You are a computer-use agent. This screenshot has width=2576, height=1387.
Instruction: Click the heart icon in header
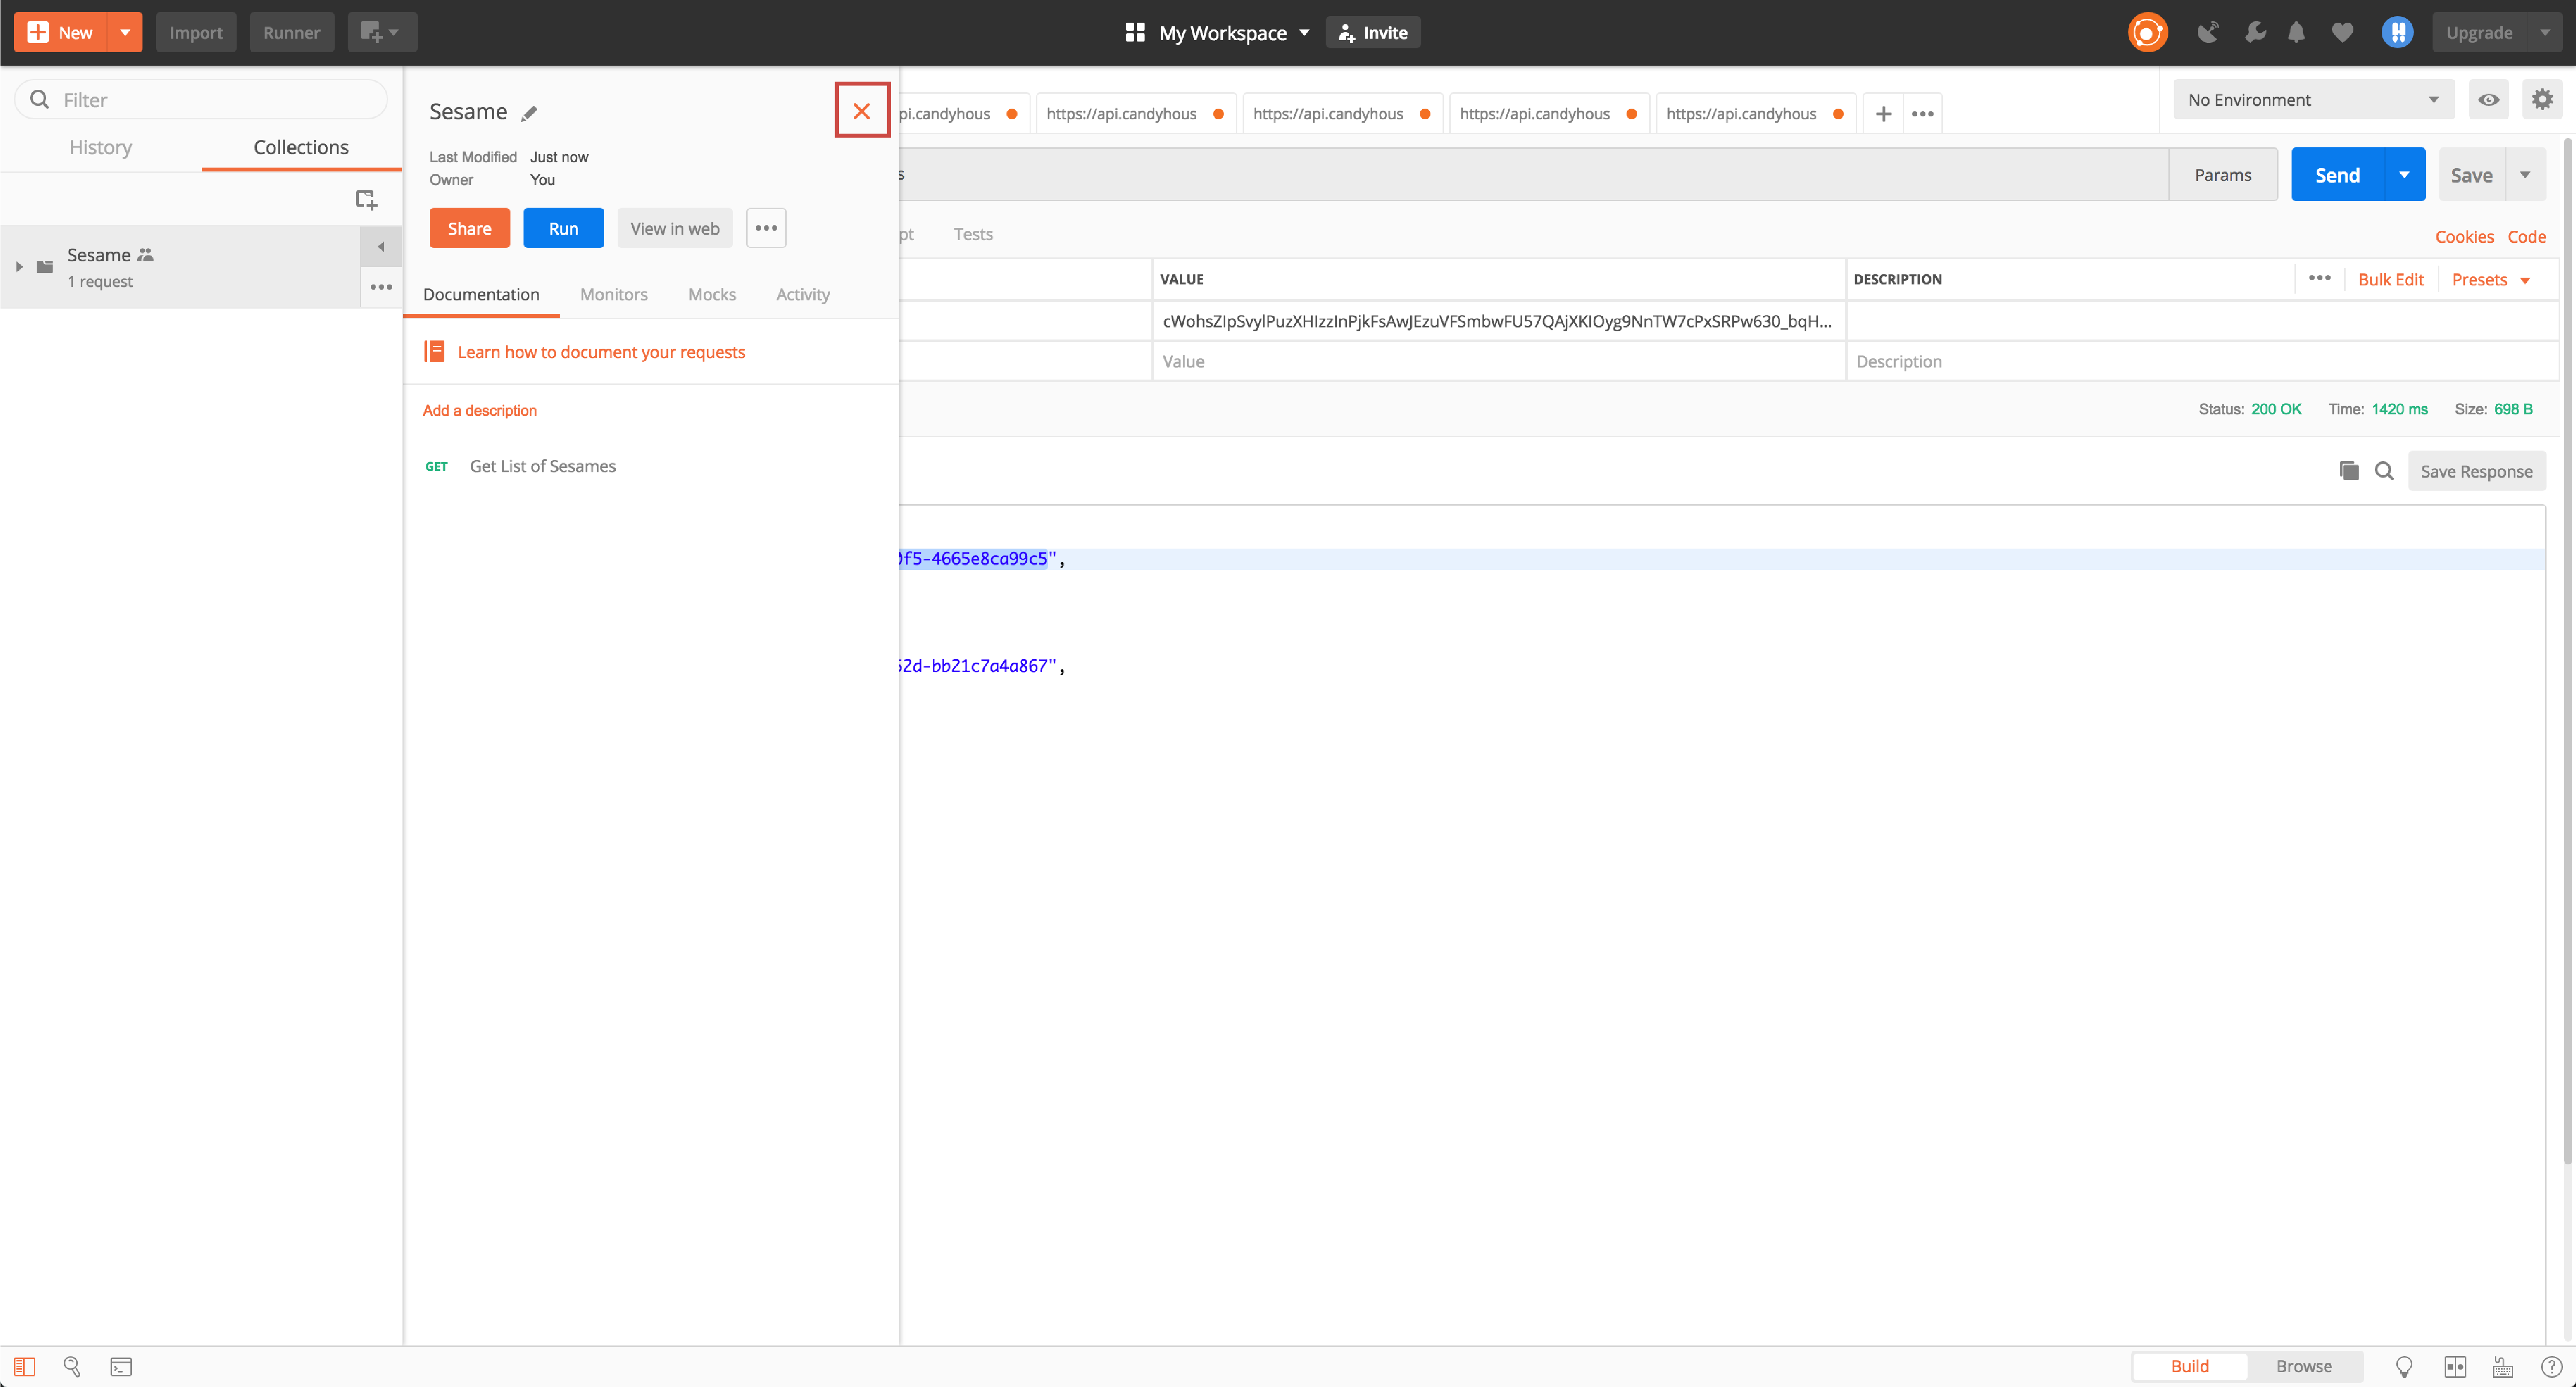[x=2342, y=32]
